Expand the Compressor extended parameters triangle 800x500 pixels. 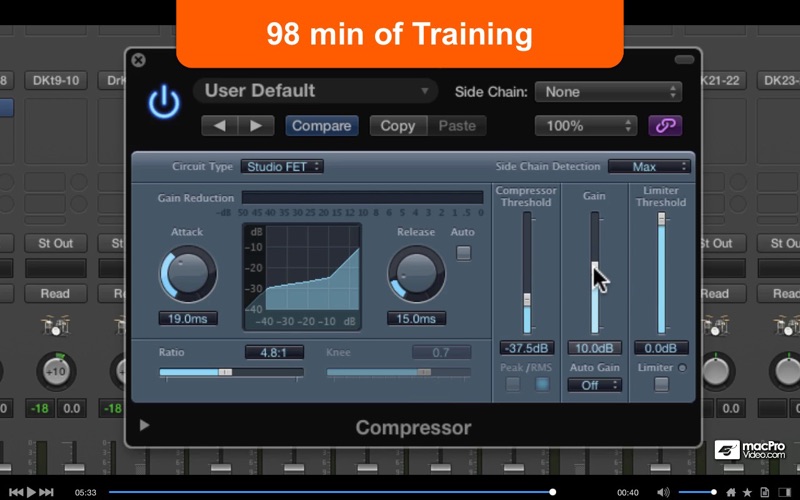pyautogui.click(x=144, y=425)
